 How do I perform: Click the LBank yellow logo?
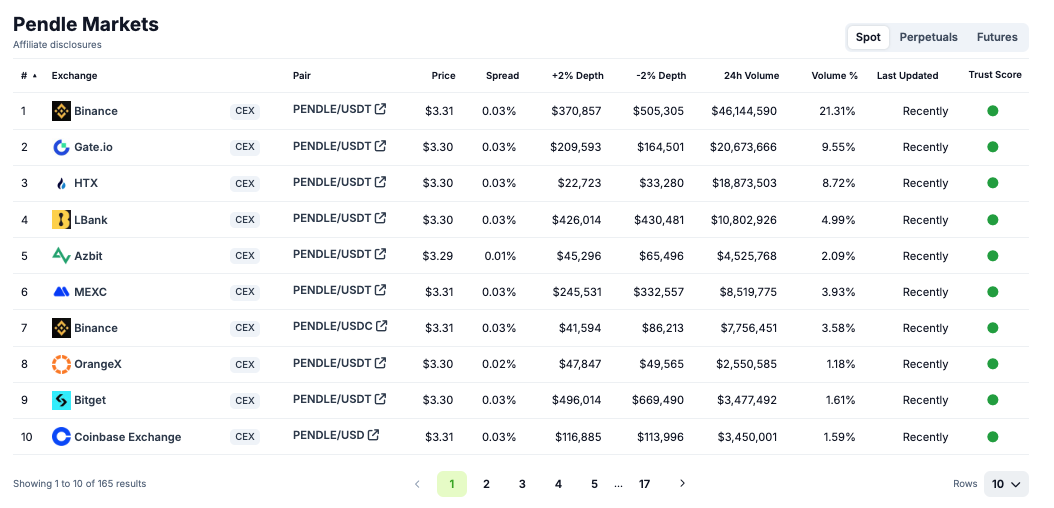coord(61,220)
